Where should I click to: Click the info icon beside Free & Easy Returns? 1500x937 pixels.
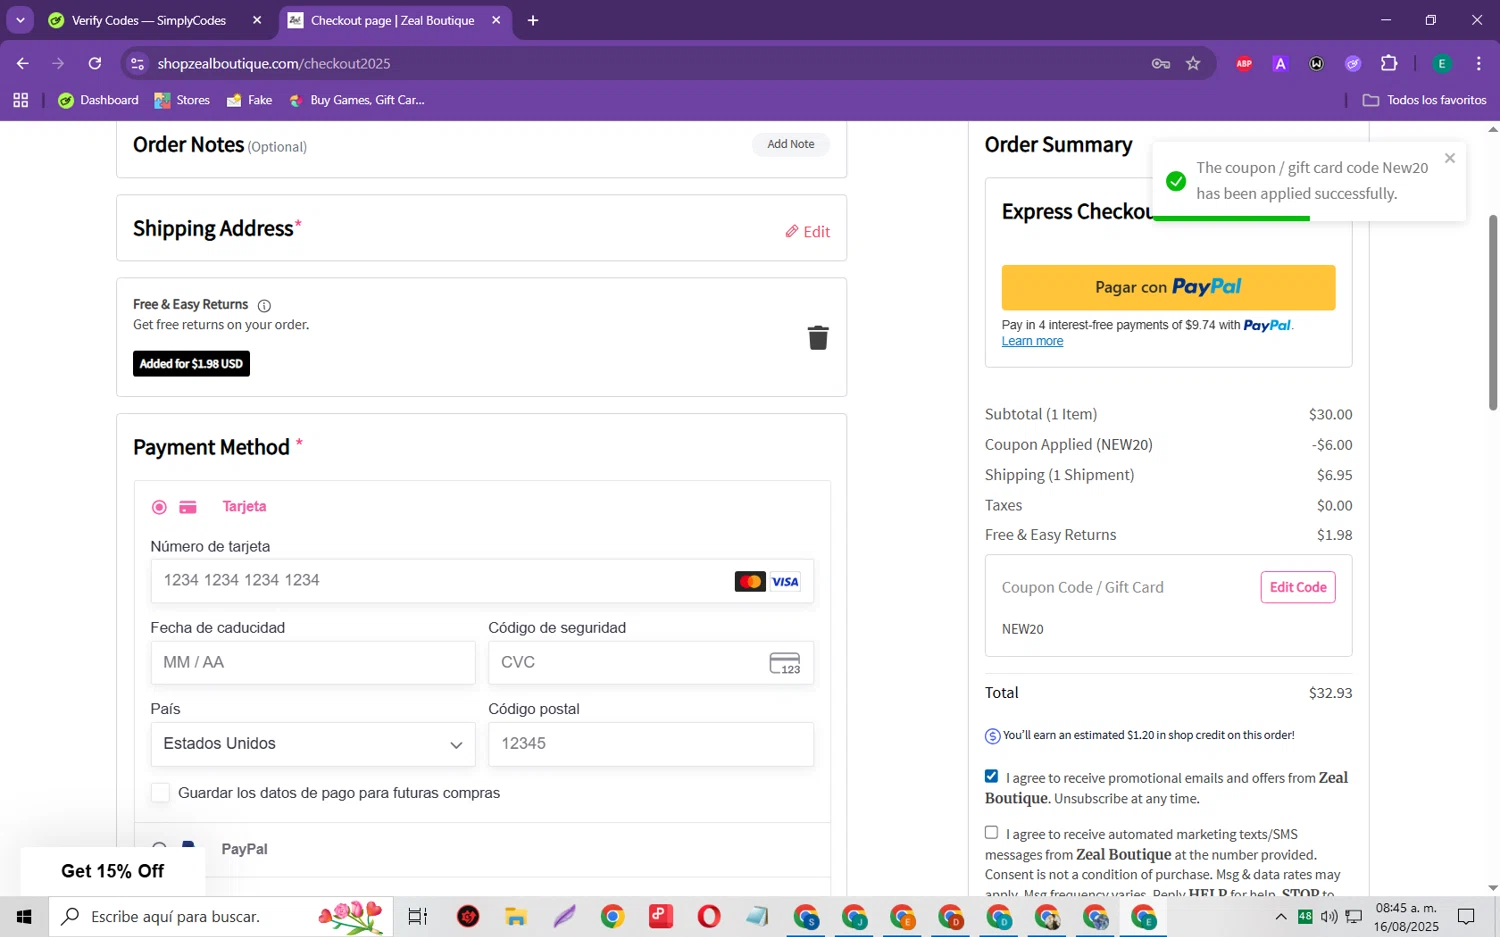(264, 306)
